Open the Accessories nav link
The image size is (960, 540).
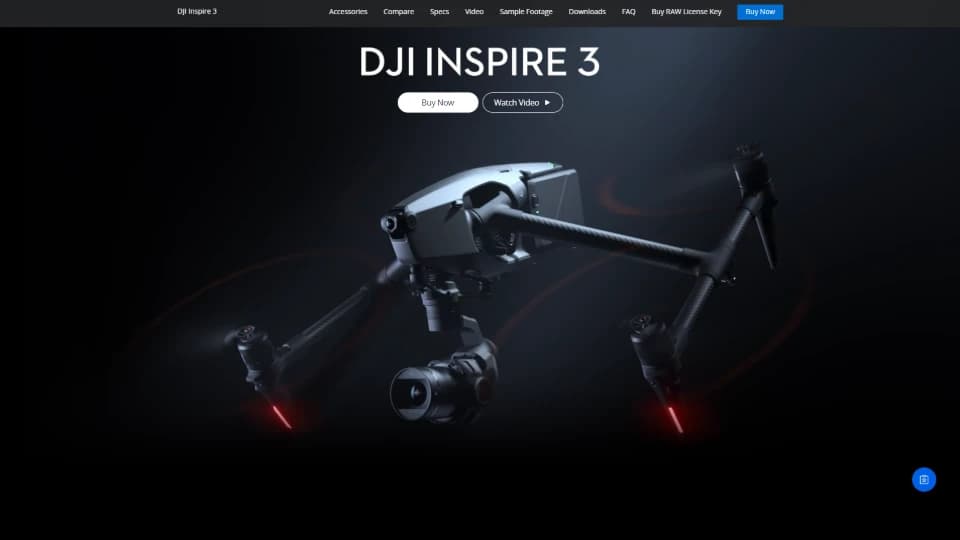click(x=348, y=12)
